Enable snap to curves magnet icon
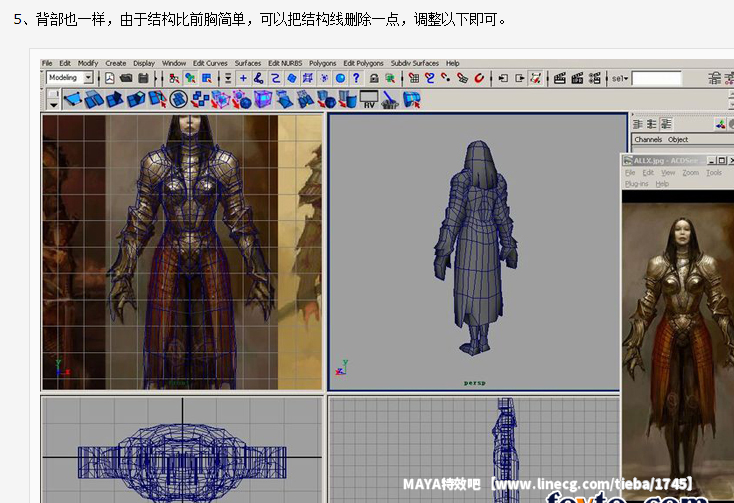Screen dimensions: 734x503 [x=430, y=78]
